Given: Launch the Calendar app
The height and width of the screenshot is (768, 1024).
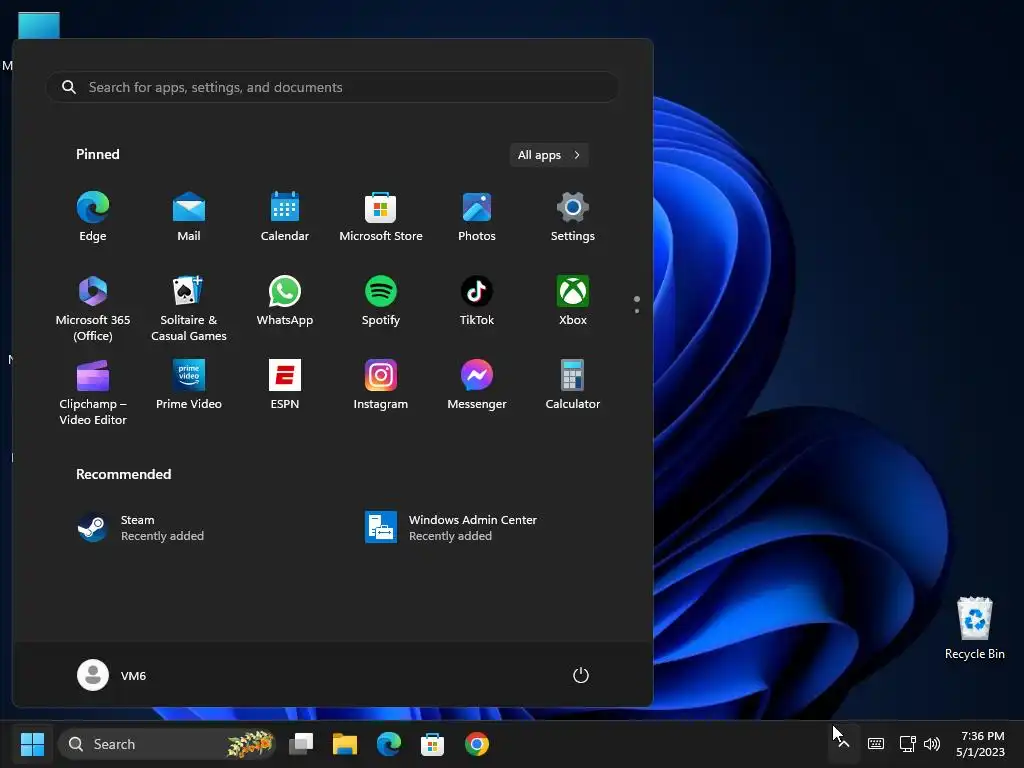Looking at the screenshot, I should point(285,217).
